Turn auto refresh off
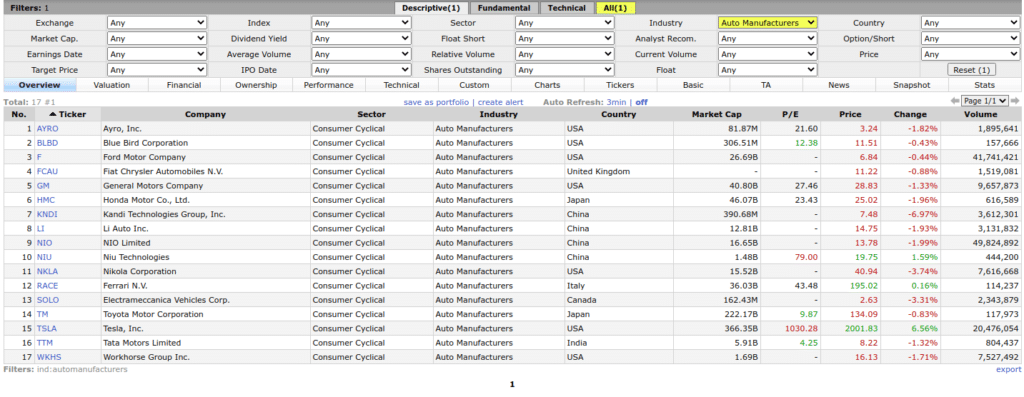 [x=641, y=102]
